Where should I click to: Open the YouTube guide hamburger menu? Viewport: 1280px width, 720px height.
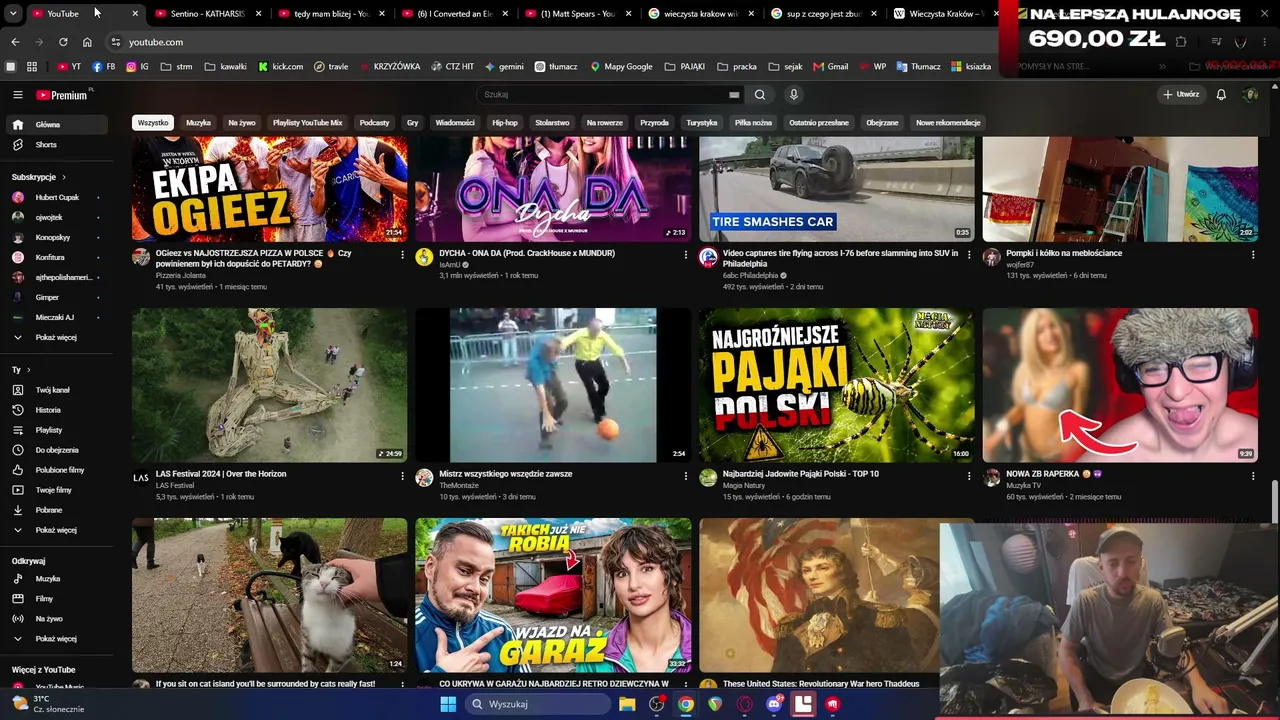[17, 95]
